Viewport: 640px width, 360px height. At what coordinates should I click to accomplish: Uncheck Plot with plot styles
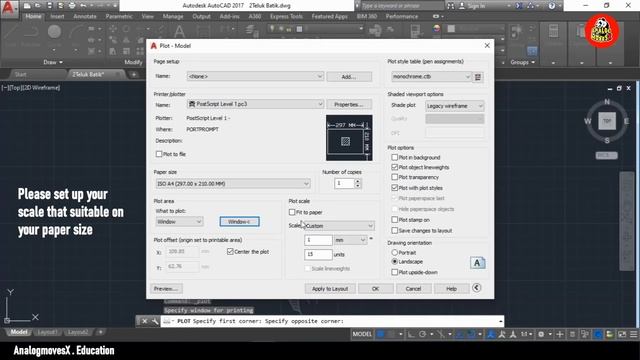point(394,188)
